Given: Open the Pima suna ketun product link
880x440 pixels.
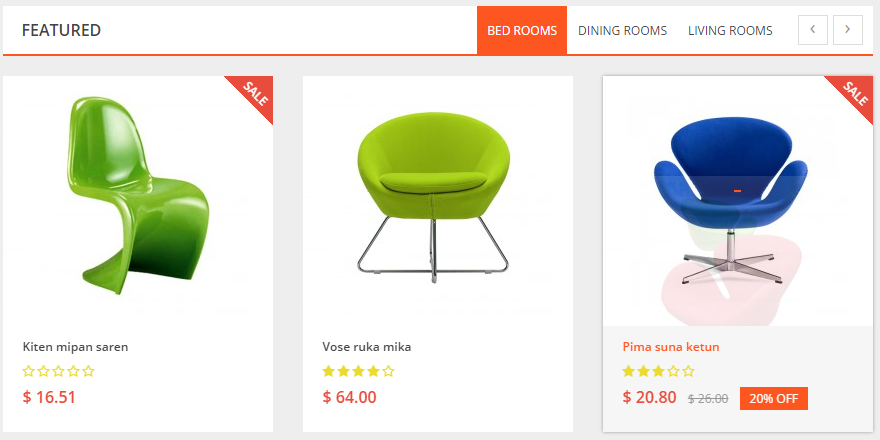Looking at the screenshot, I should pyautogui.click(x=670, y=347).
